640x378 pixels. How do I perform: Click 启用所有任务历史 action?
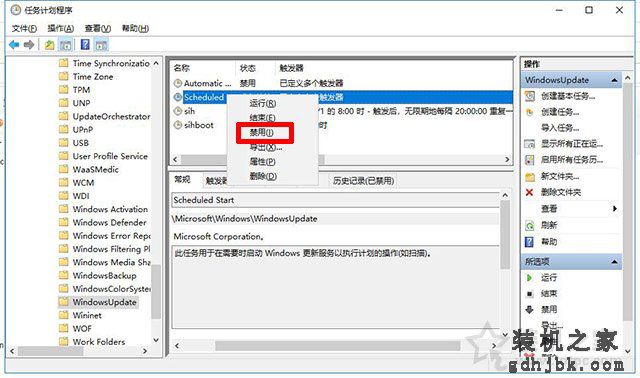coord(571,160)
